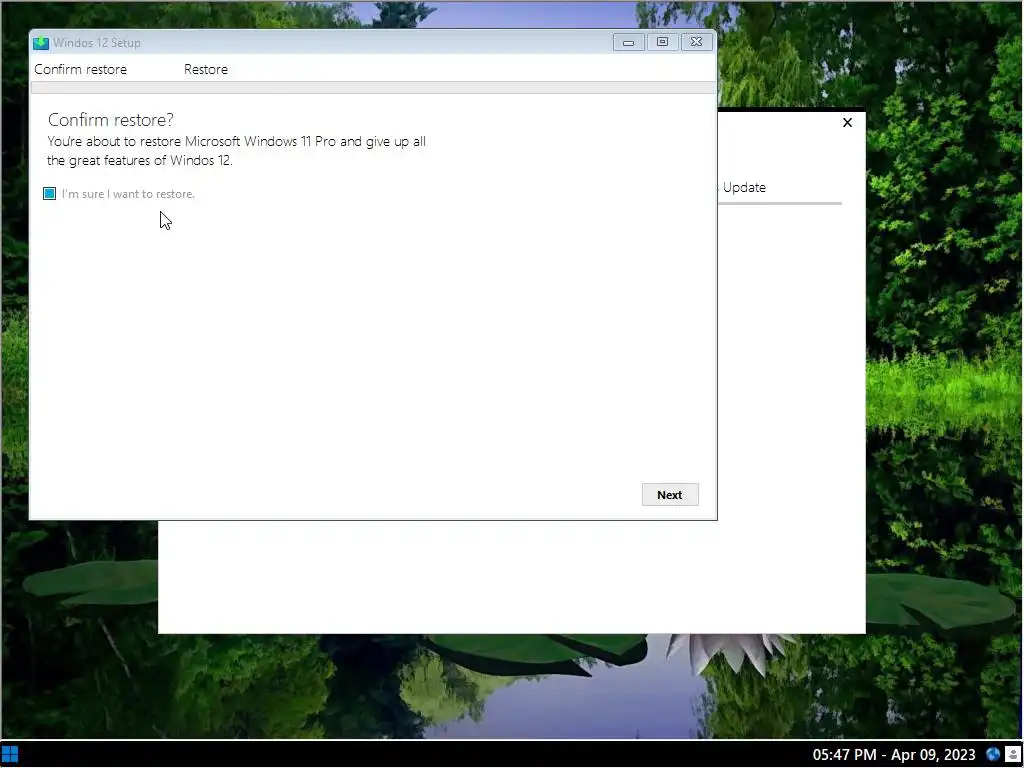
Task: Close the Windos 12 Setup window
Action: [696, 42]
